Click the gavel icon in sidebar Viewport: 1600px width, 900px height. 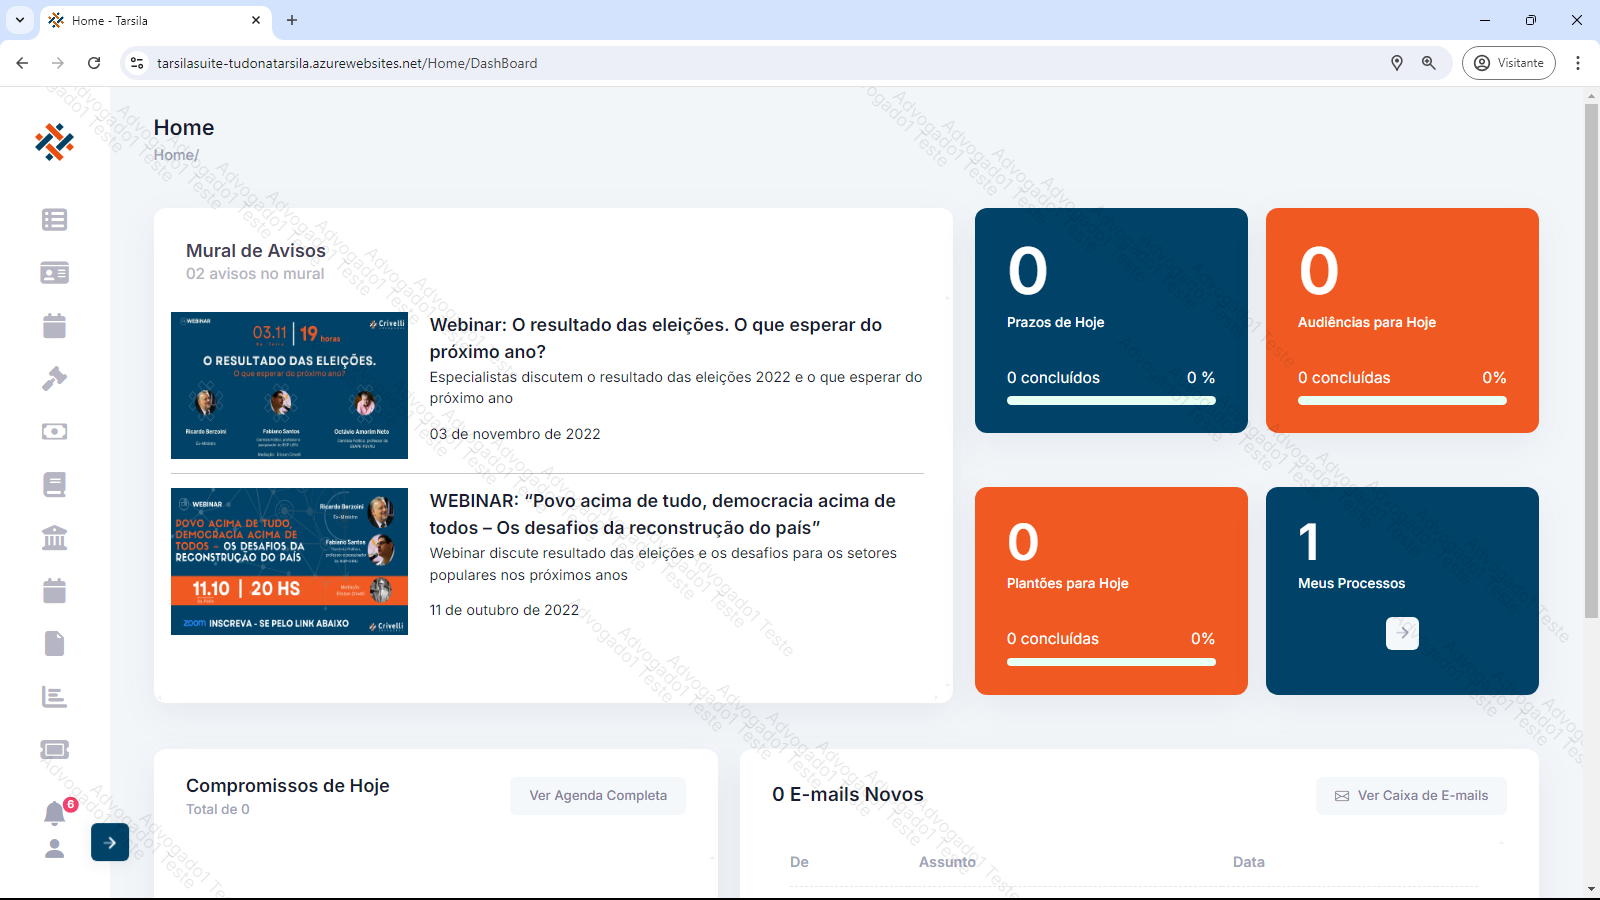coord(55,379)
